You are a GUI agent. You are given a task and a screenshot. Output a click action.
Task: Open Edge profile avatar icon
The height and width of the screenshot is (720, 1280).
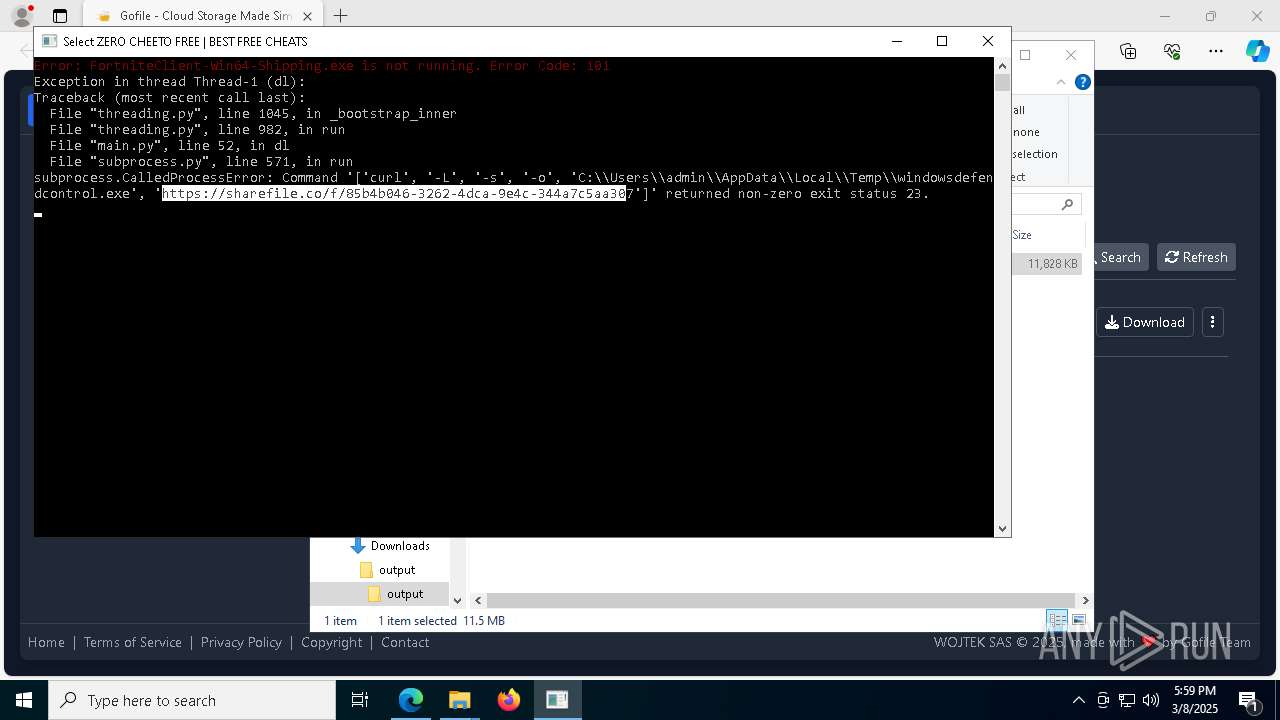(22, 16)
